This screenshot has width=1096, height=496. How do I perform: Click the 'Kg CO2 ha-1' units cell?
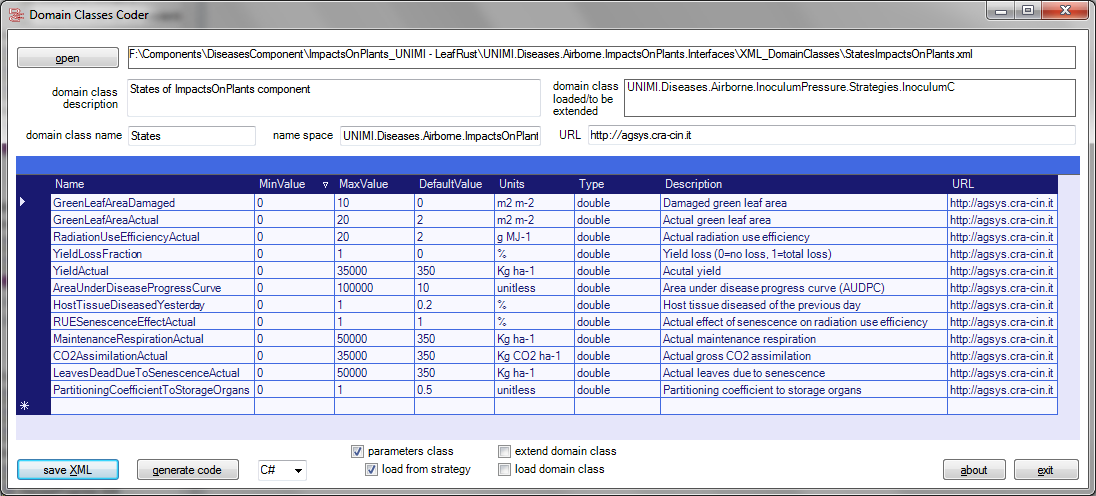tap(534, 356)
